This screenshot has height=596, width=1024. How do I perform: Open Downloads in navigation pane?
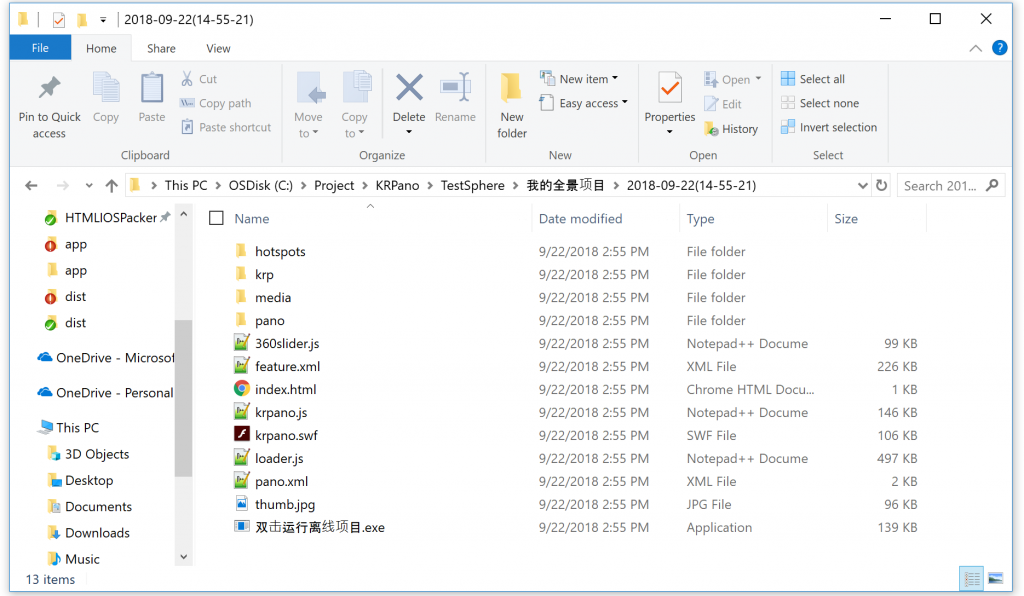pyautogui.click(x=89, y=533)
